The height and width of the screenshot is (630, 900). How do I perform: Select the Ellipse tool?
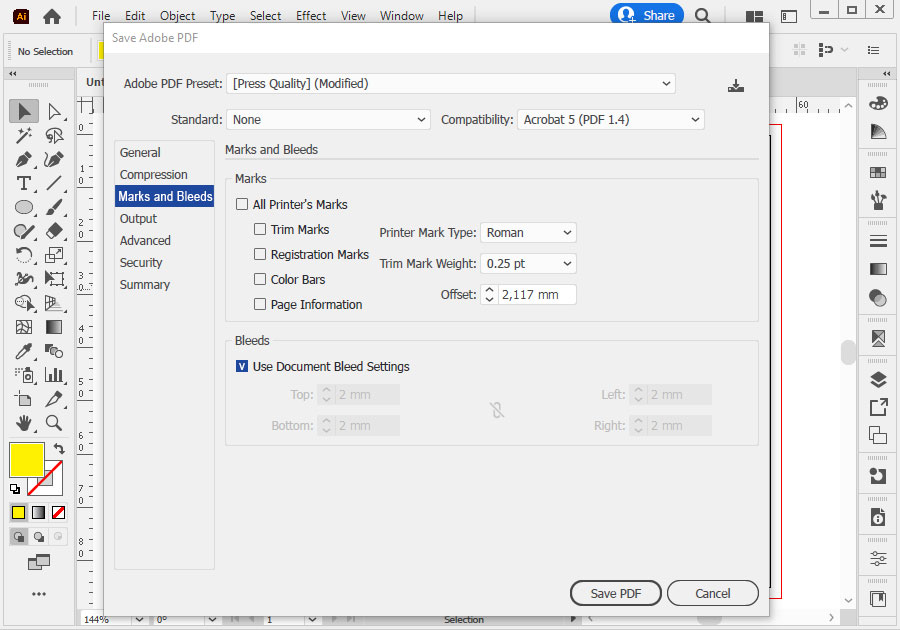click(24, 207)
